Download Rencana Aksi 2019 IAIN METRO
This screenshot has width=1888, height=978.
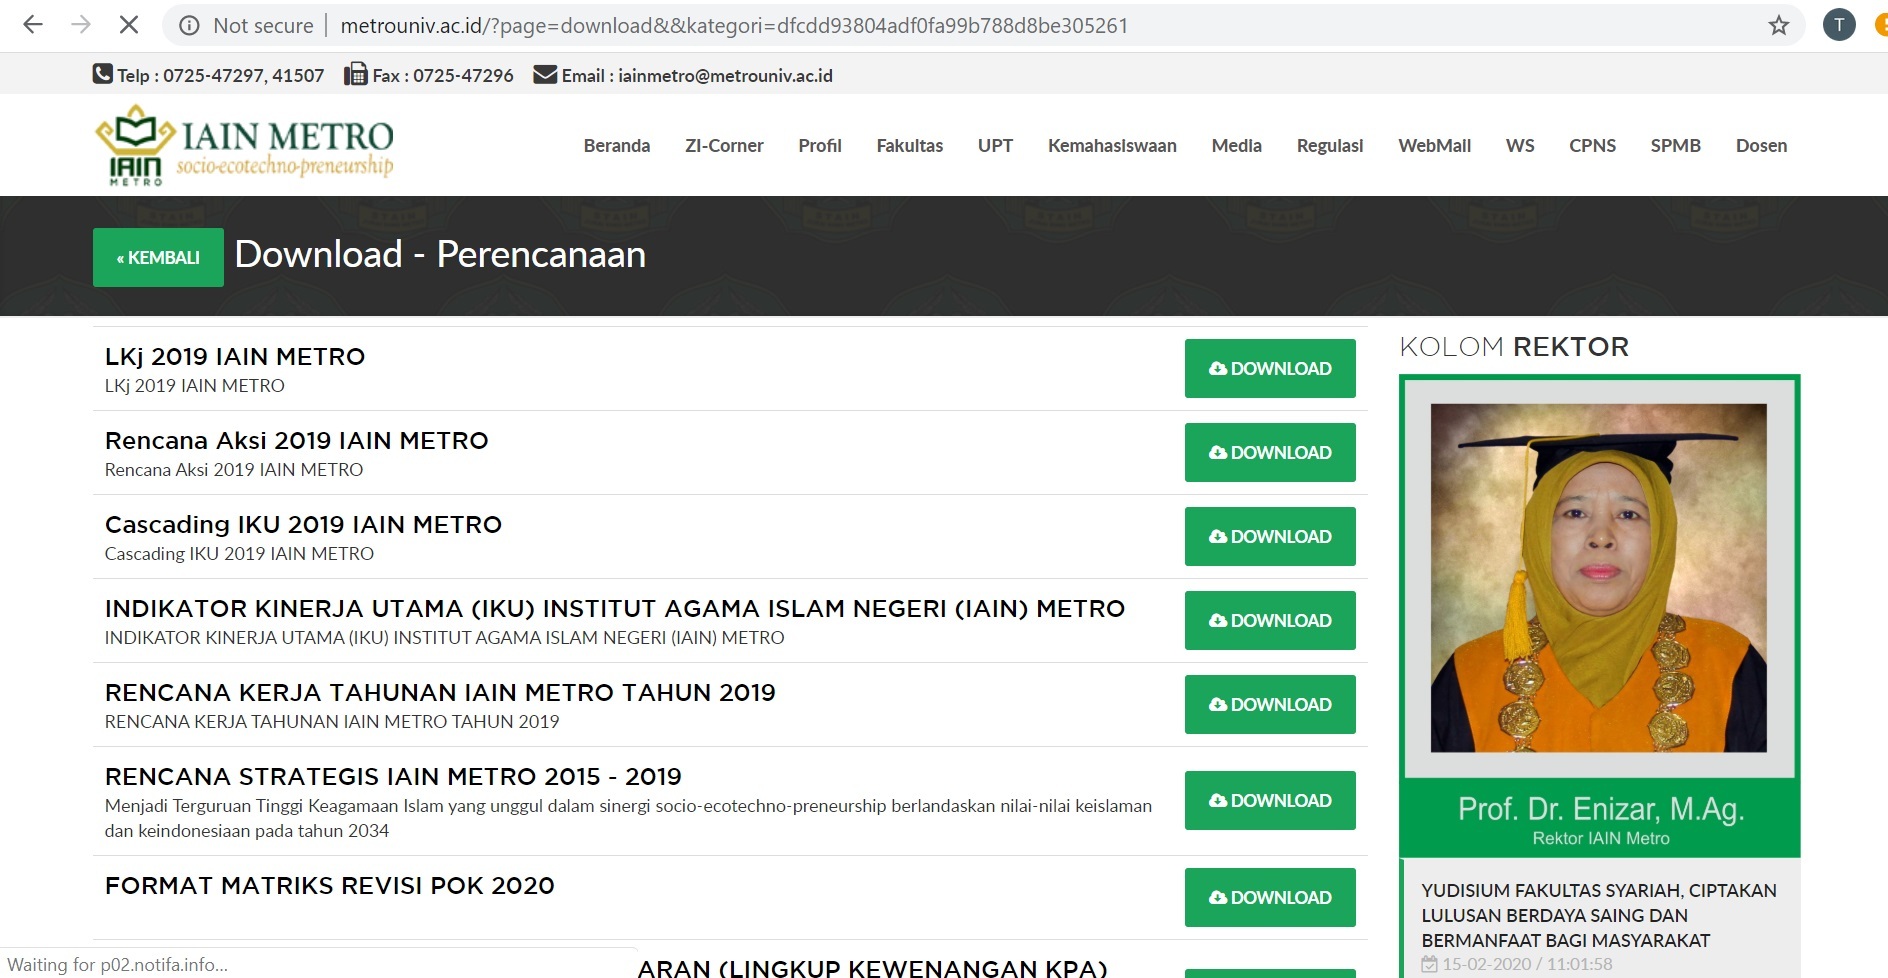pos(1270,452)
